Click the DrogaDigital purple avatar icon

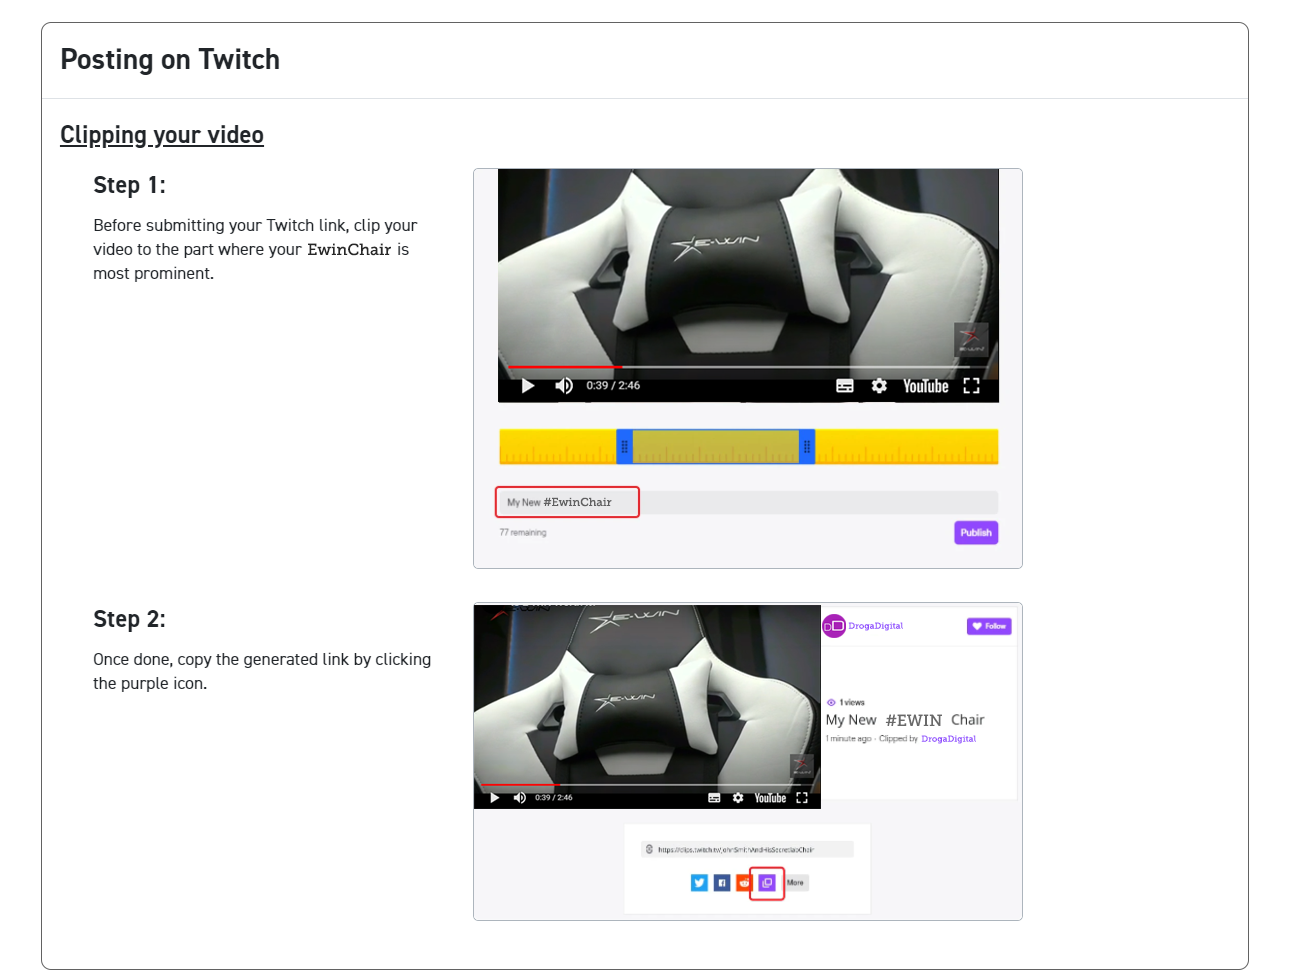pyautogui.click(x=834, y=626)
